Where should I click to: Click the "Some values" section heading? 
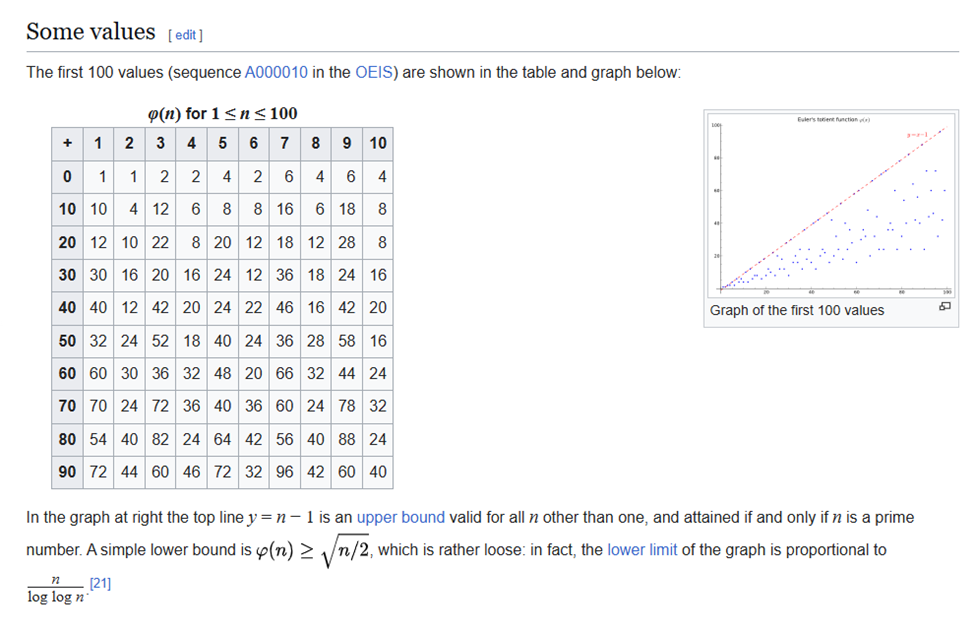click(x=91, y=32)
